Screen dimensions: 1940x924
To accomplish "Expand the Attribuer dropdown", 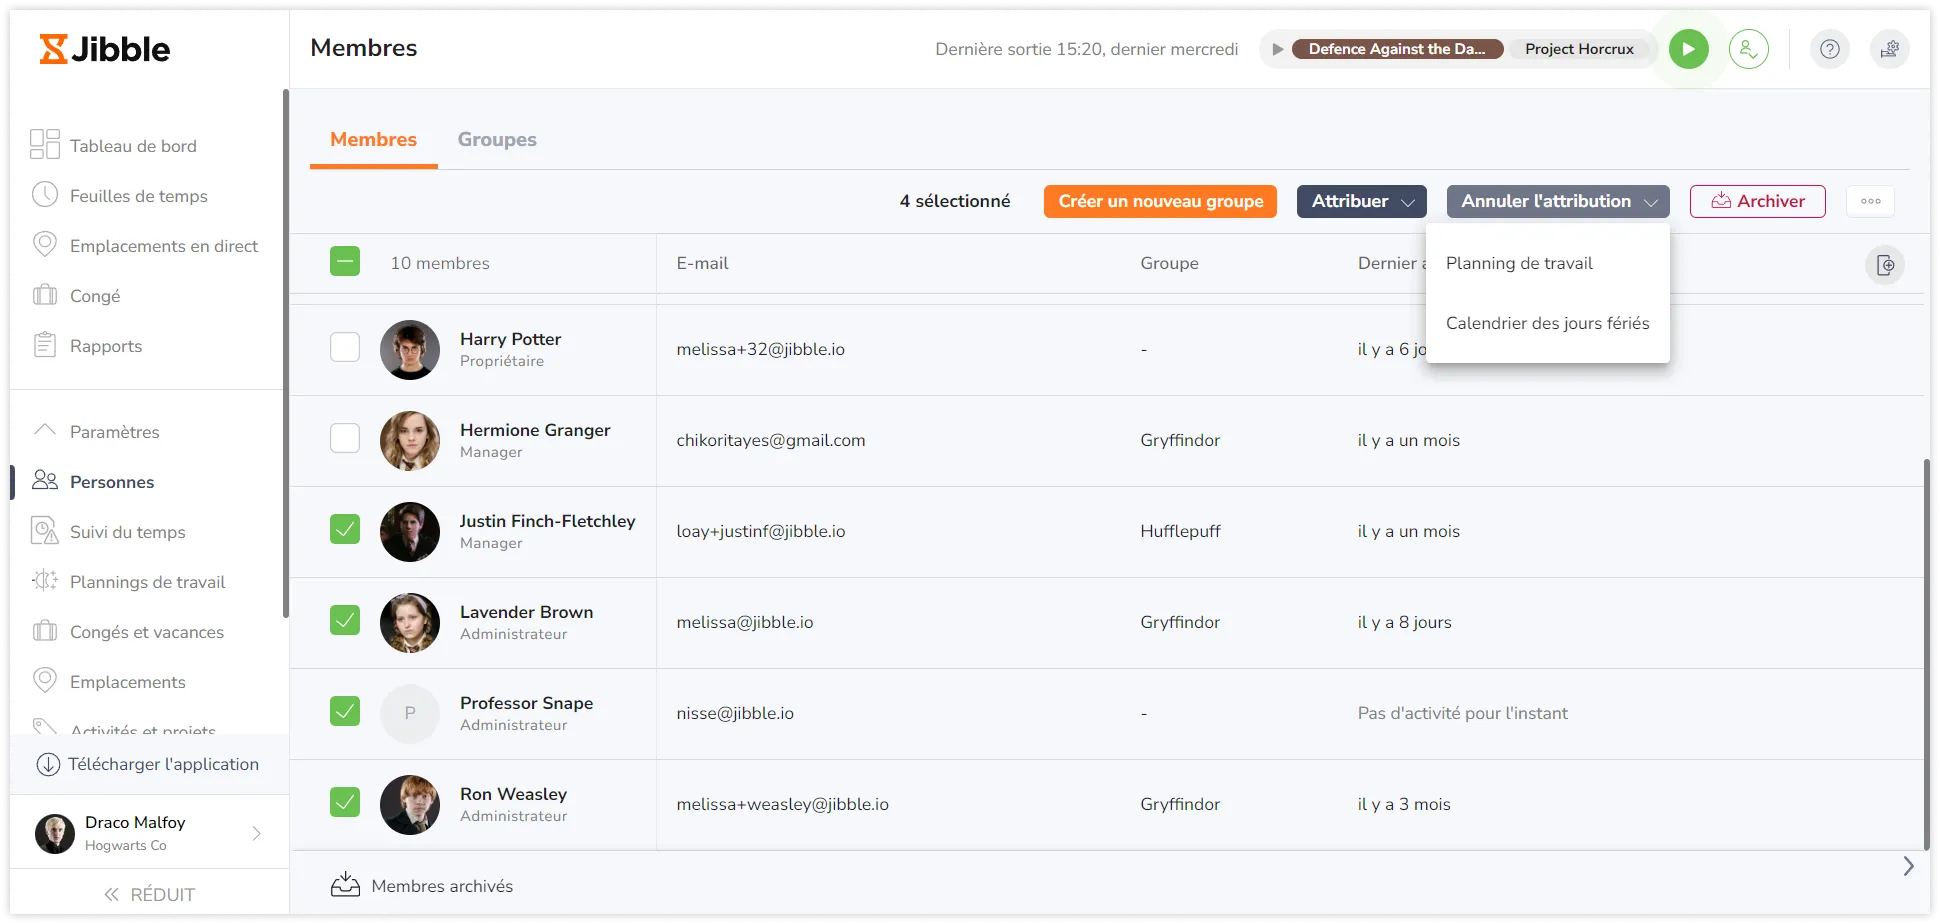I will pyautogui.click(x=1361, y=201).
